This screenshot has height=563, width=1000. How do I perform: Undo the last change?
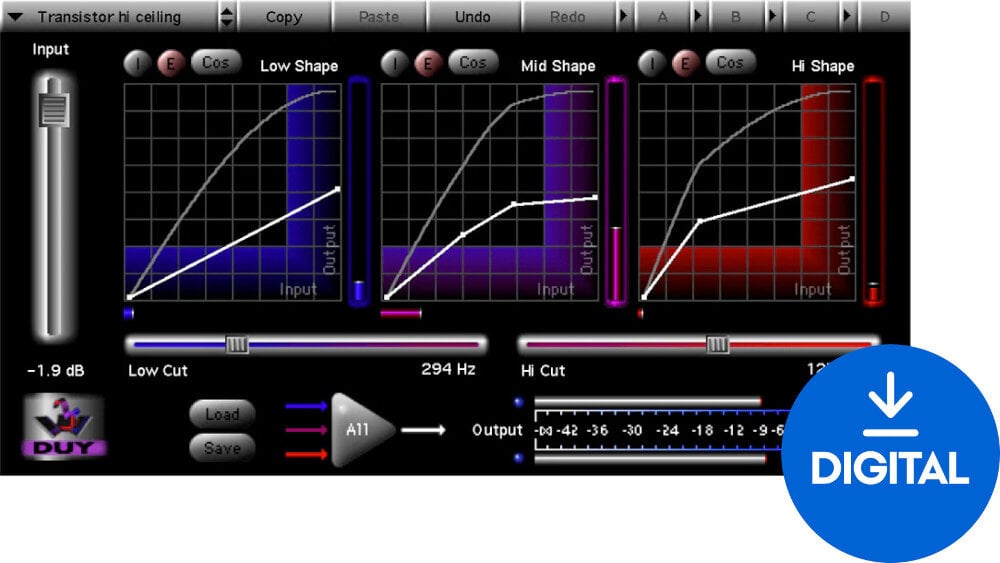pyautogui.click(x=473, y=17)
